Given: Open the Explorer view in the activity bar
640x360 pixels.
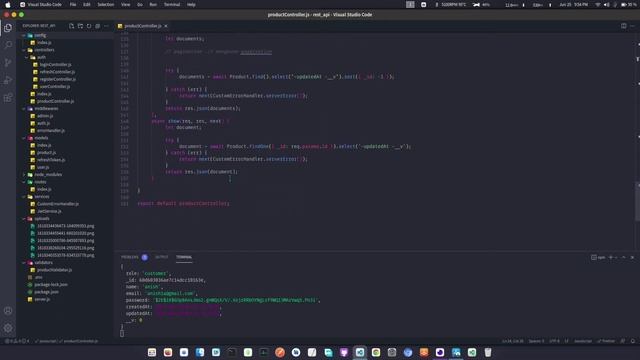Looking at the screenshot, I should [x=8, y=28].
